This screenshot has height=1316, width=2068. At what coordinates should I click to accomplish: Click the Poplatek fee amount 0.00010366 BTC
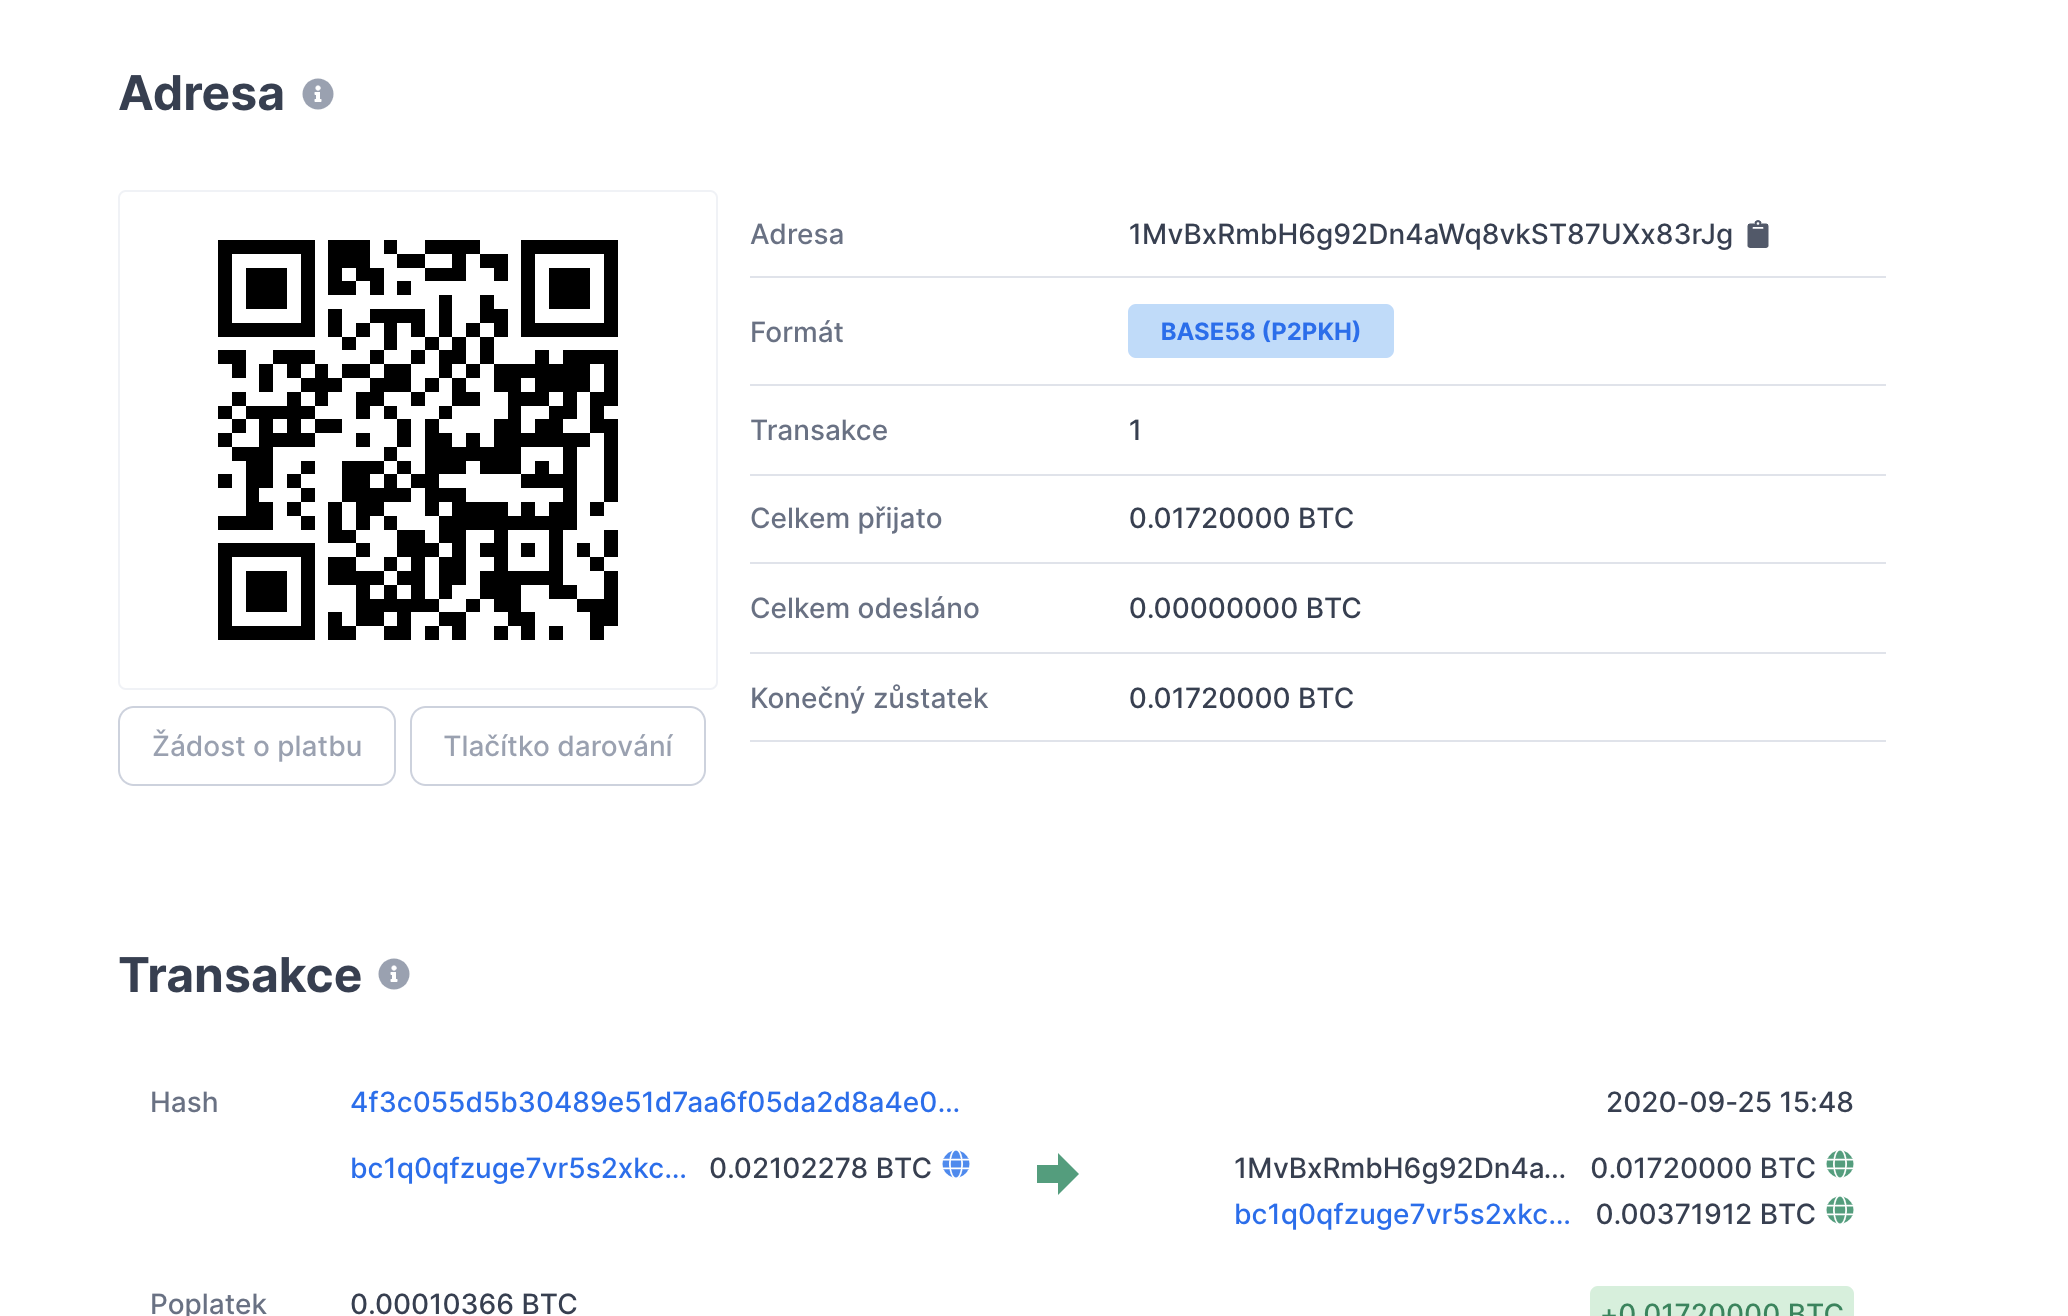coord(463,1303)
